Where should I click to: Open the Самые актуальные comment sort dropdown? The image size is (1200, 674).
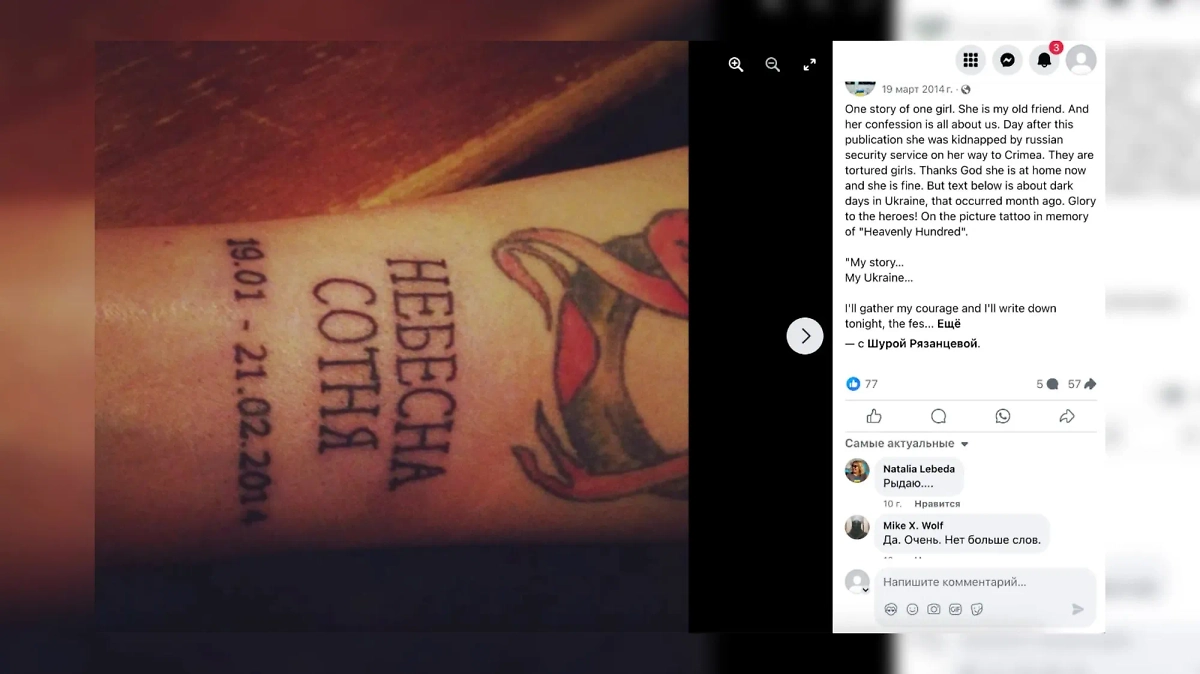click(907, 444)
